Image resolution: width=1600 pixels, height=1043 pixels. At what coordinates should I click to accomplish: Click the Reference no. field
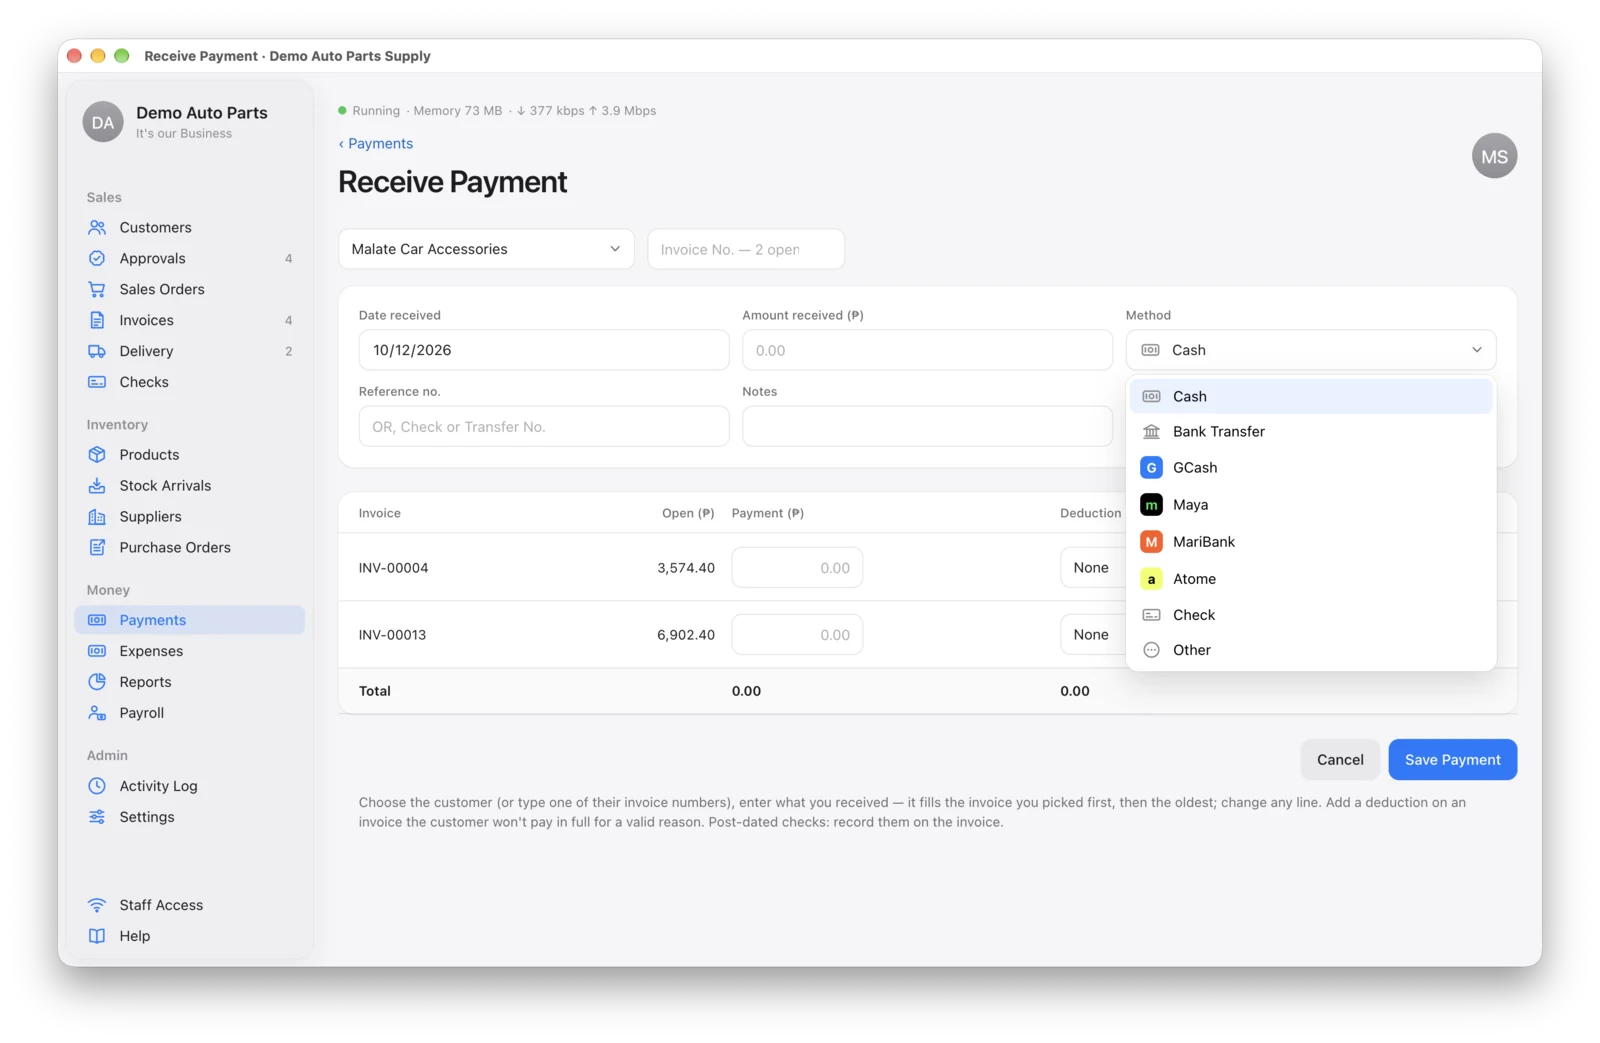[x=544, y=427]
